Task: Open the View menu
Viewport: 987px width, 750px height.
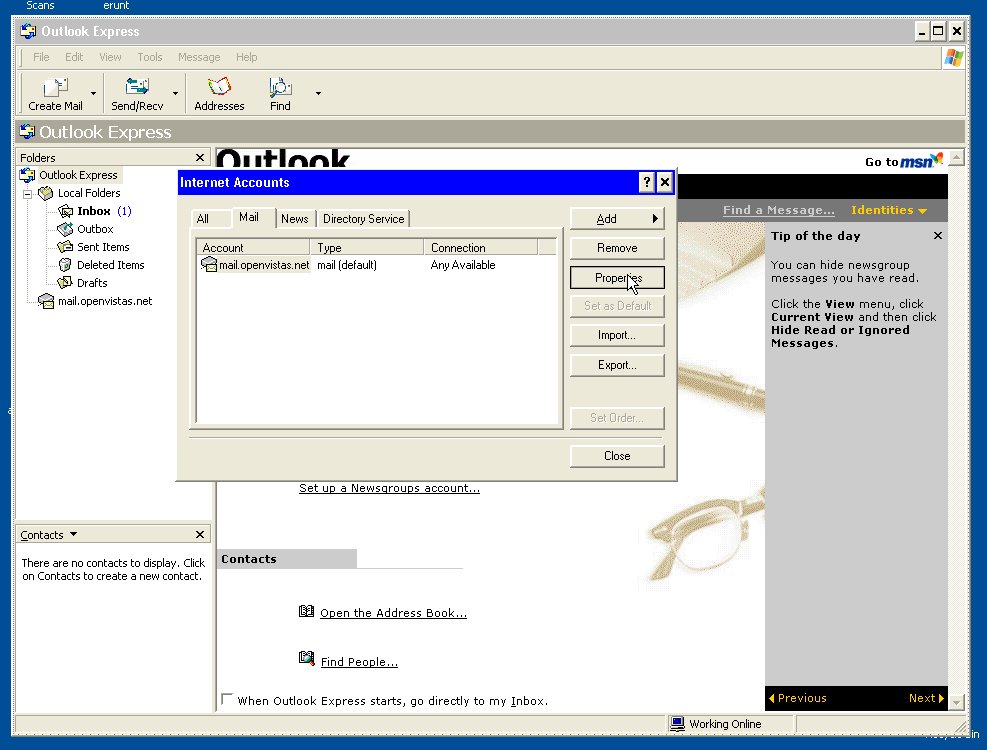Action: [x=110, y=57]
